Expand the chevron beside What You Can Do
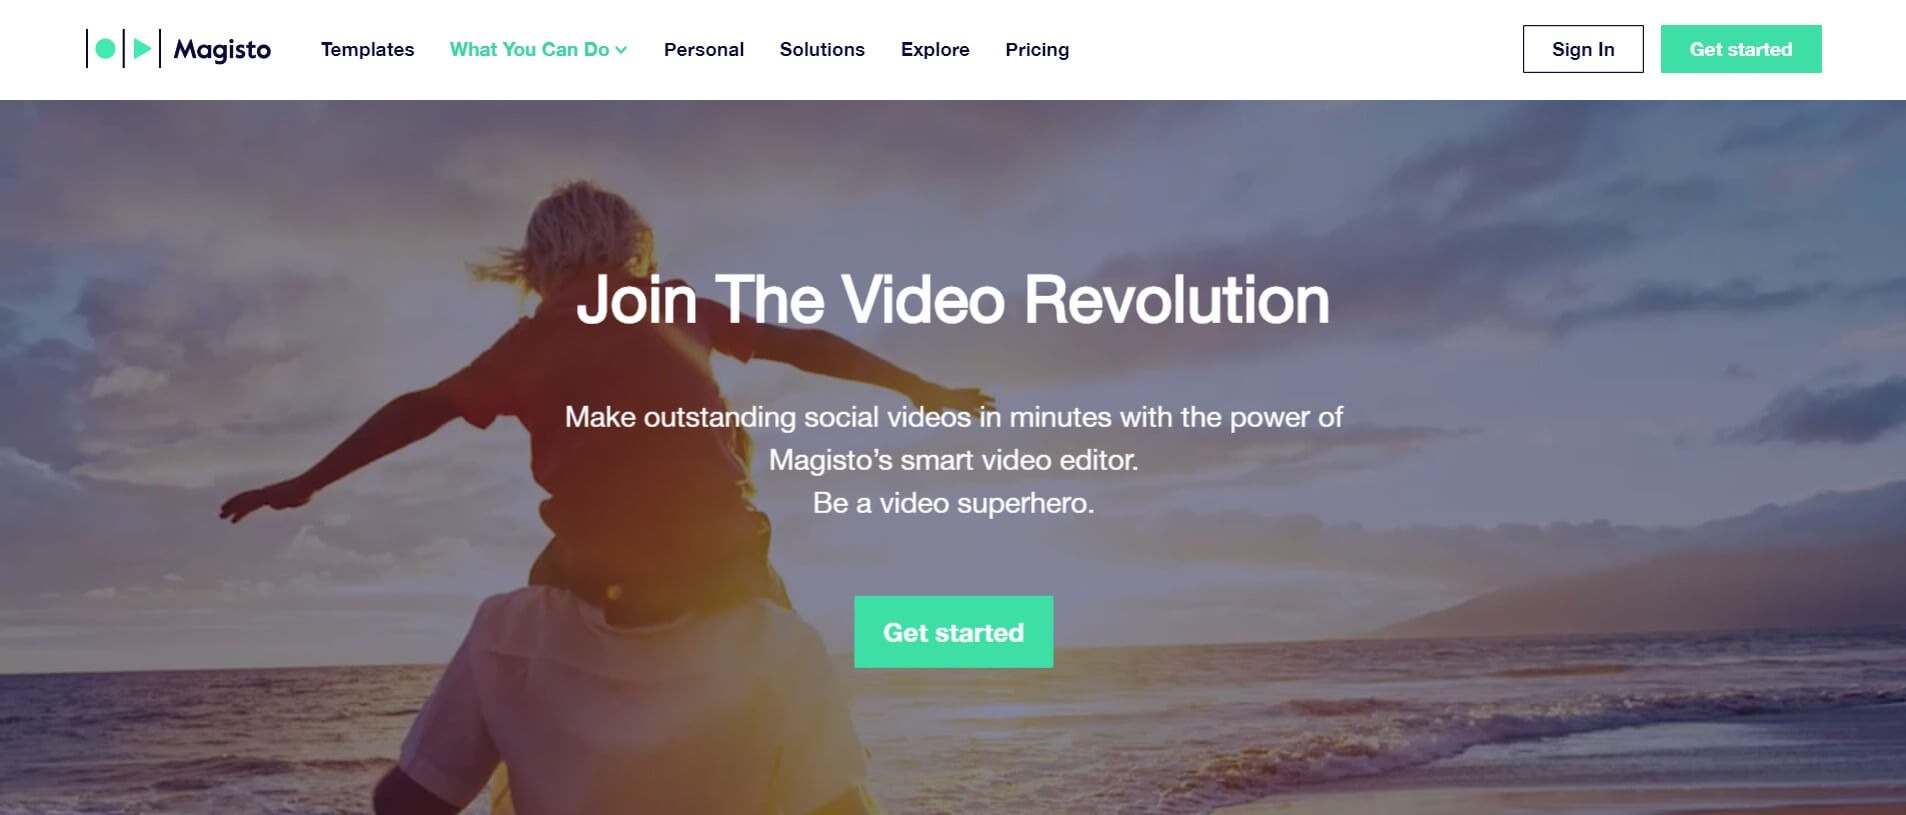Screen dimensions: 1906x815 [621, 50]
